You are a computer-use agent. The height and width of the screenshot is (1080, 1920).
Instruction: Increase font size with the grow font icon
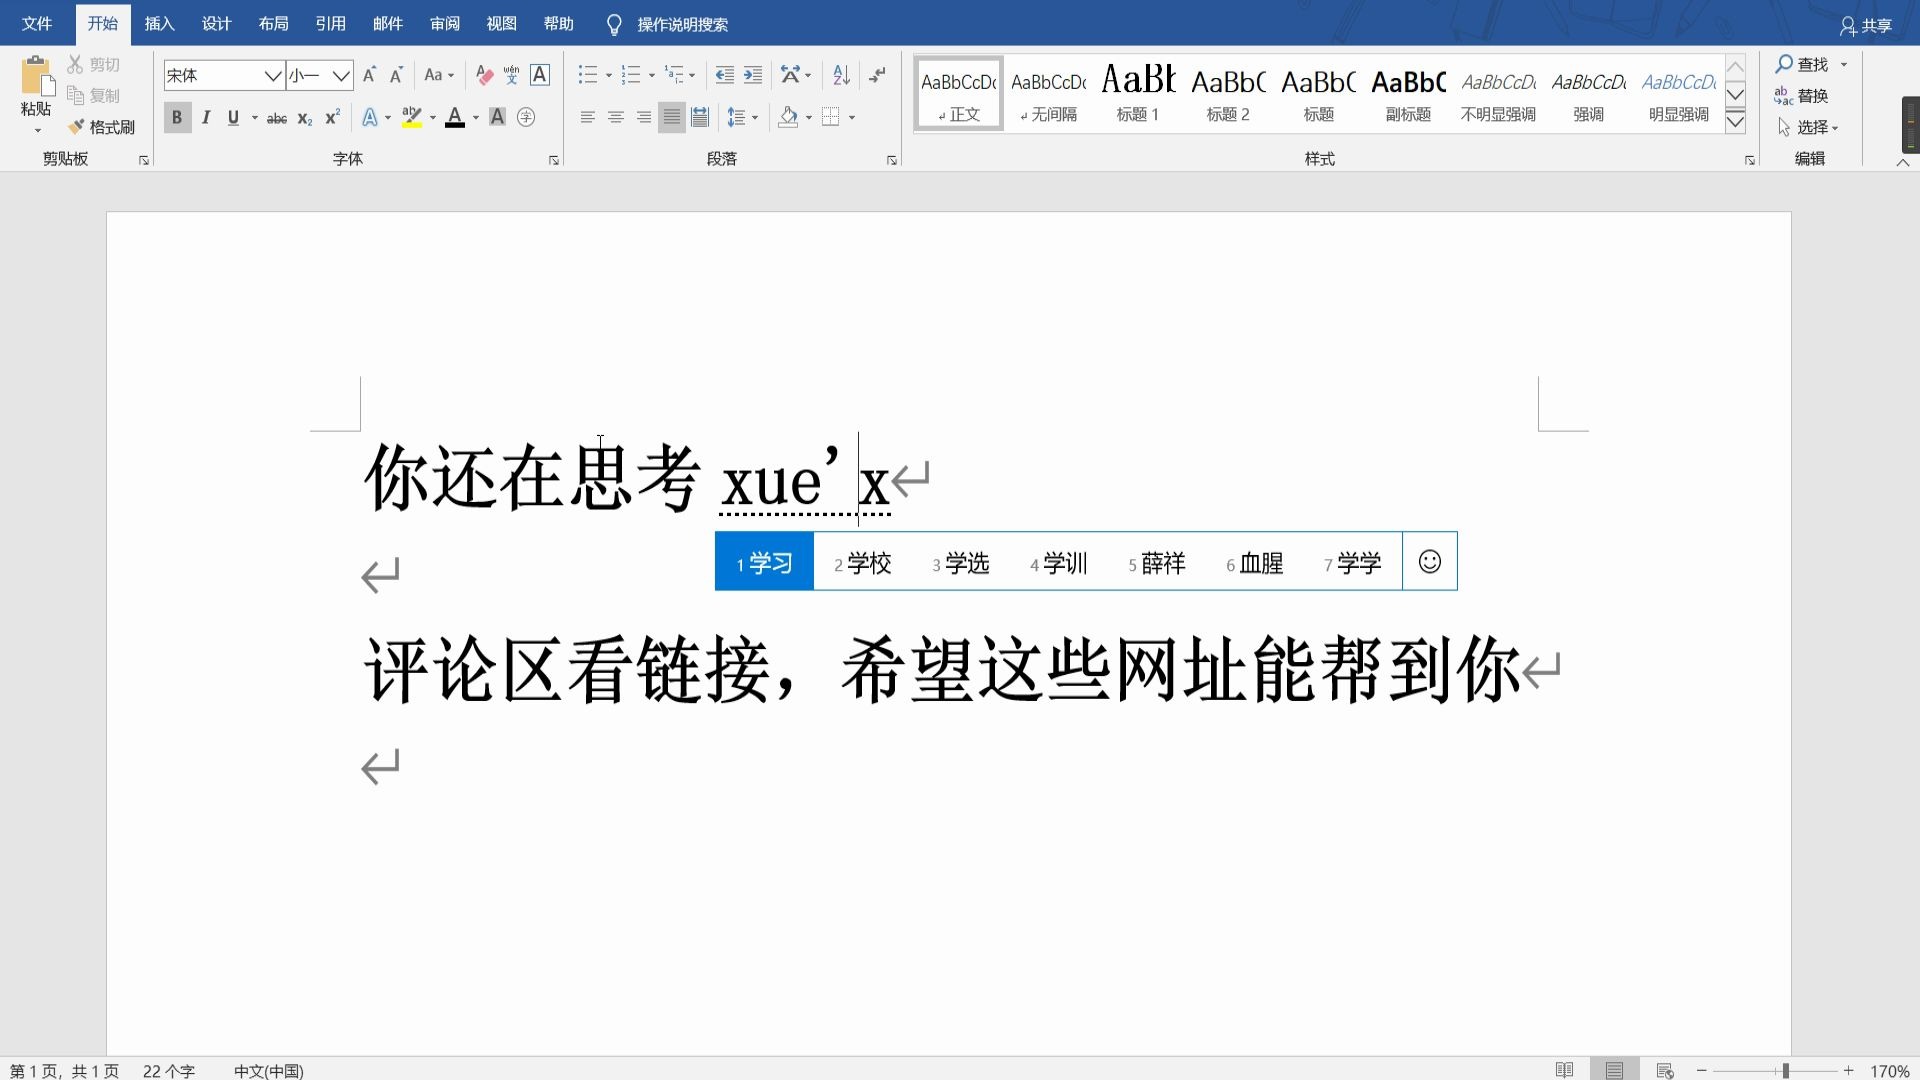[x=370, y=75]
